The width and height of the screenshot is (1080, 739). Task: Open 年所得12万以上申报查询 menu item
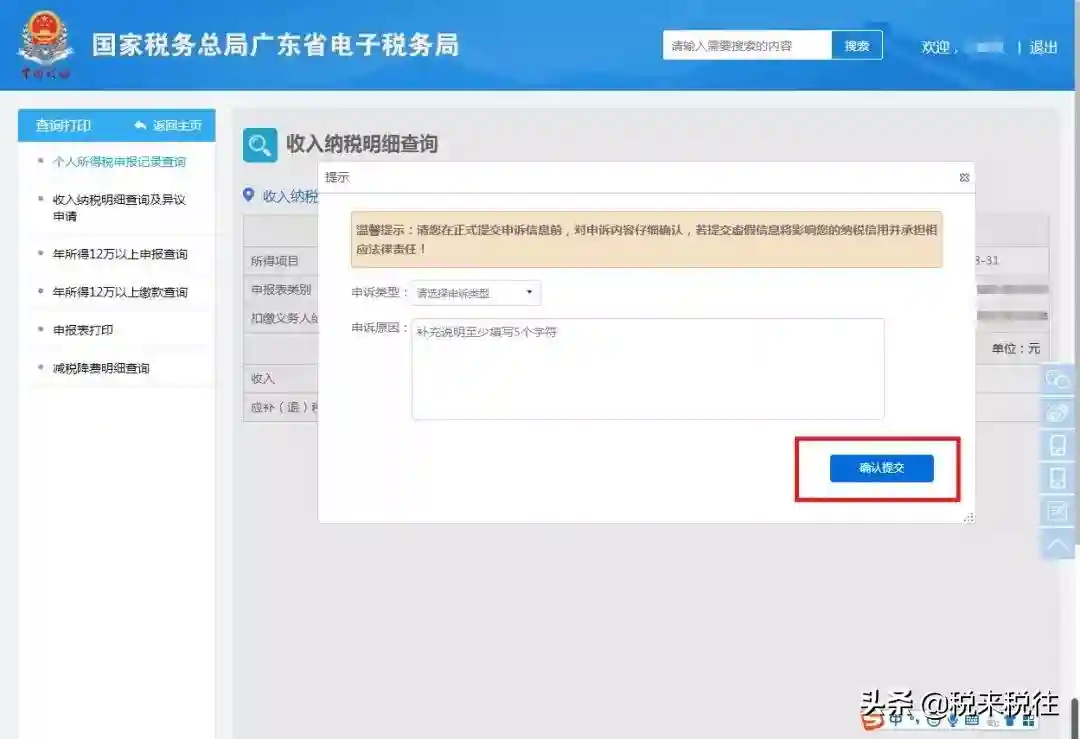[x=119, y=254]
